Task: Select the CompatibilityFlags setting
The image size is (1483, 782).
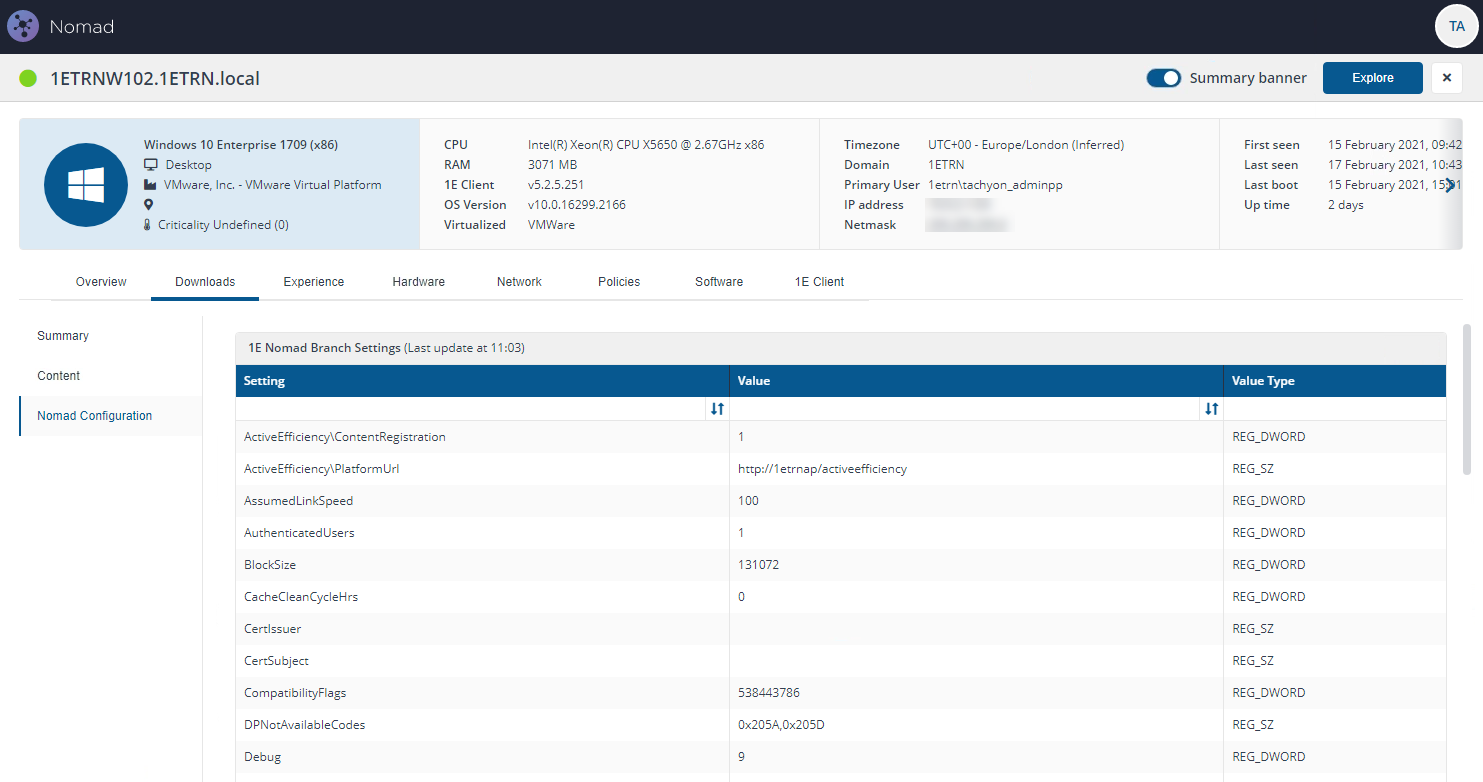Action: (295, 693)
